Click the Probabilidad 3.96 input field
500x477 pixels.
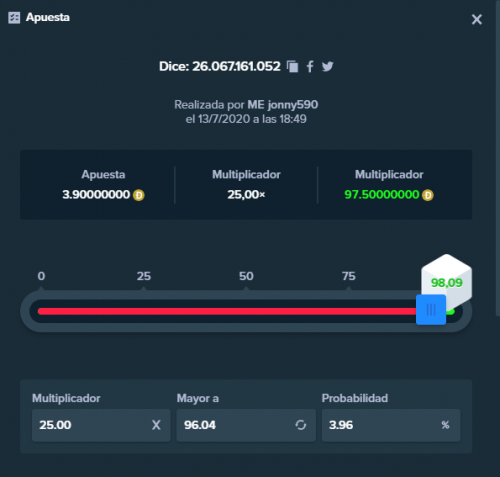click(391, 425)
